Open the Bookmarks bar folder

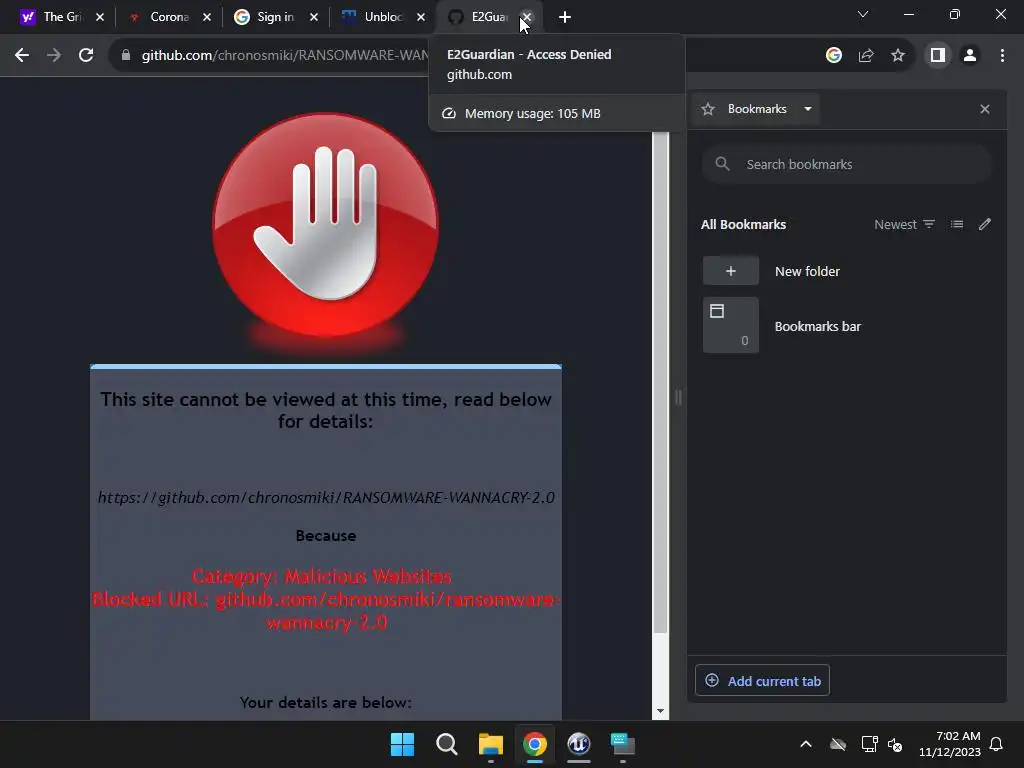click(846, 326)
